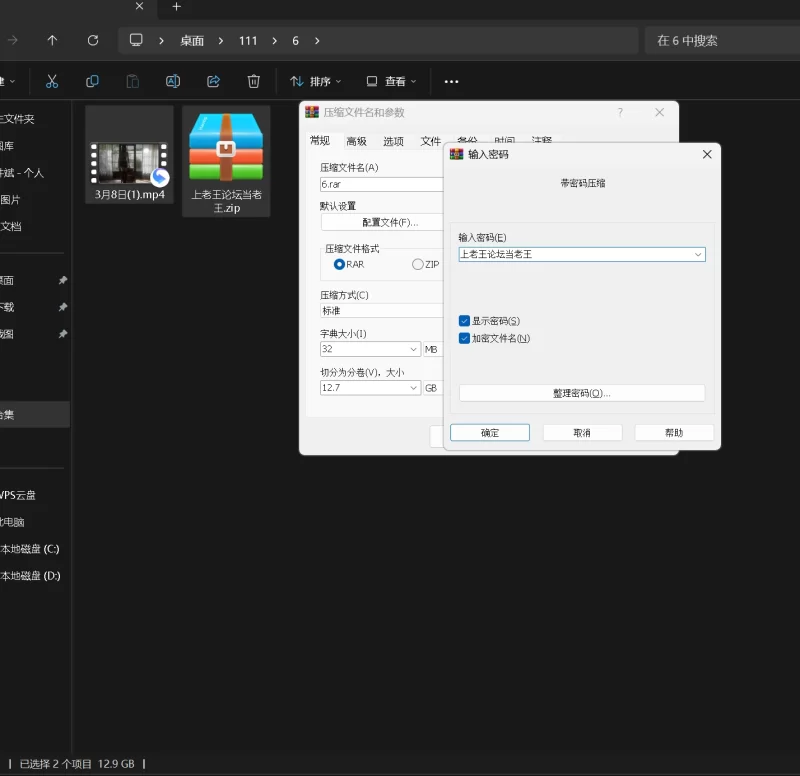This screenshot has height=776, width=800.
Task: Refresh the current folder view
Action: tap(93, 40)
